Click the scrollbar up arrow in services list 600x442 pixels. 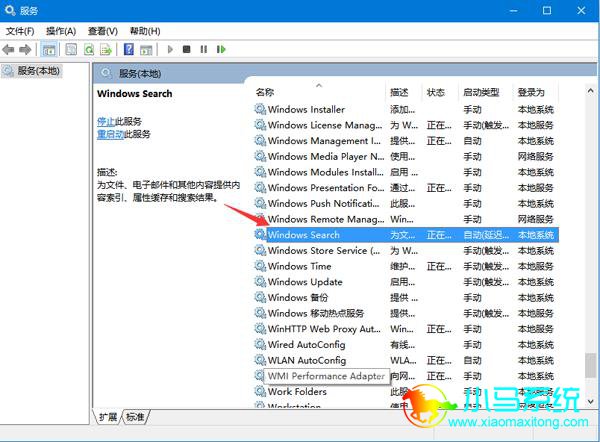[590, 91]
